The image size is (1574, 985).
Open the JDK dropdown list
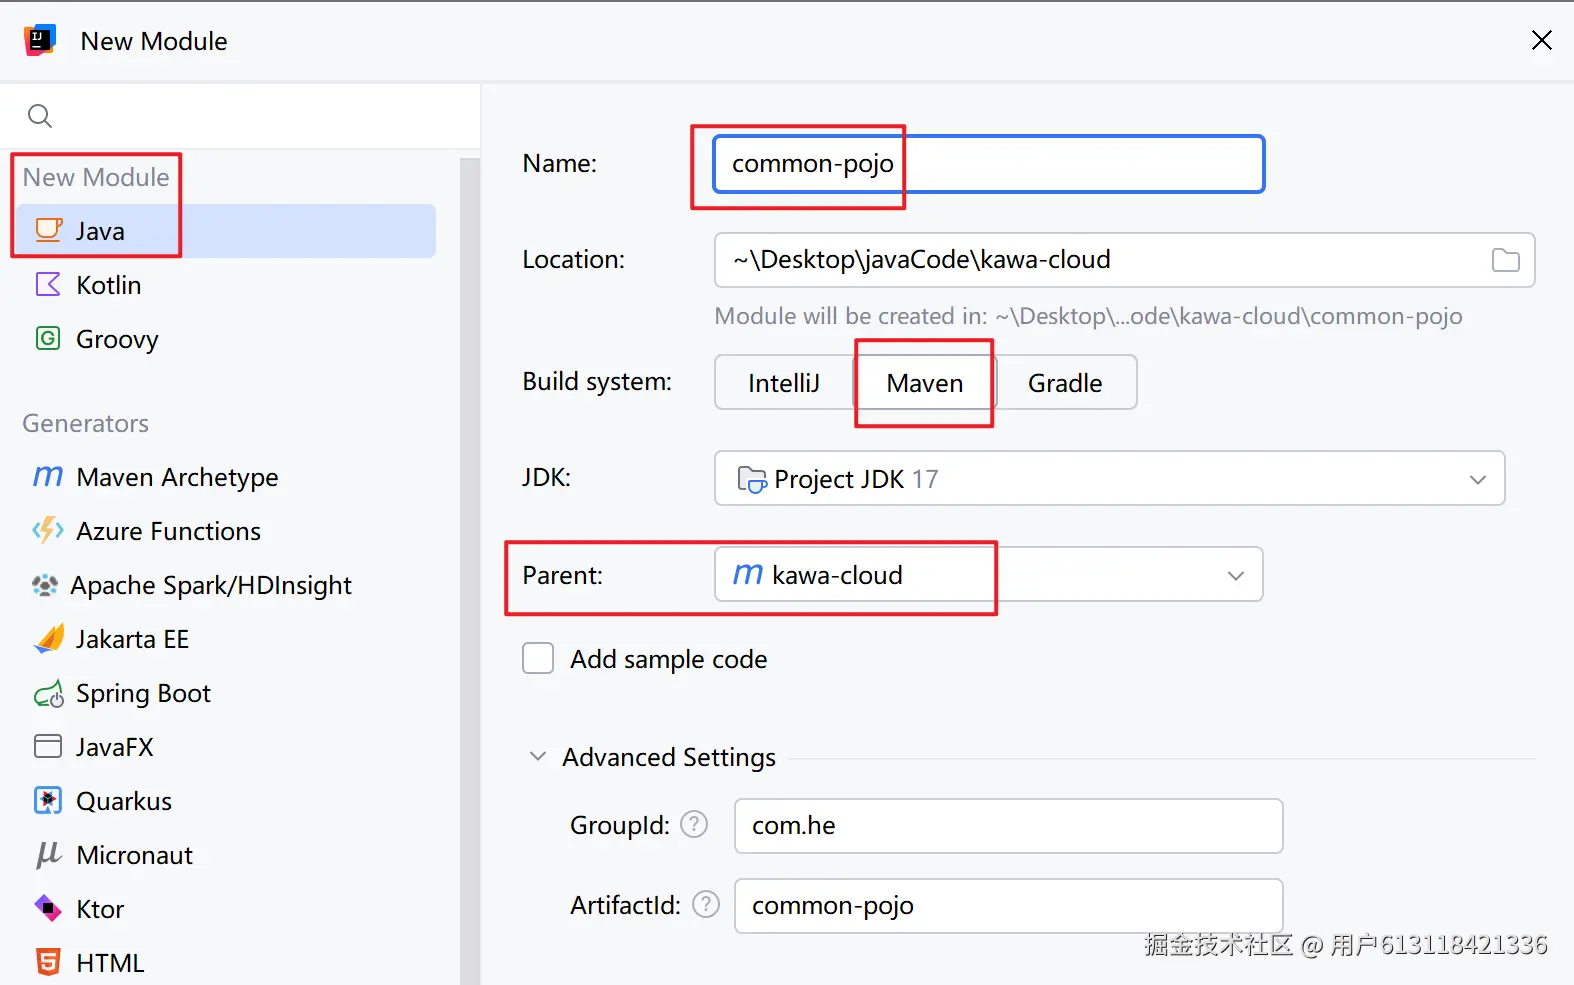(1477, 479)
